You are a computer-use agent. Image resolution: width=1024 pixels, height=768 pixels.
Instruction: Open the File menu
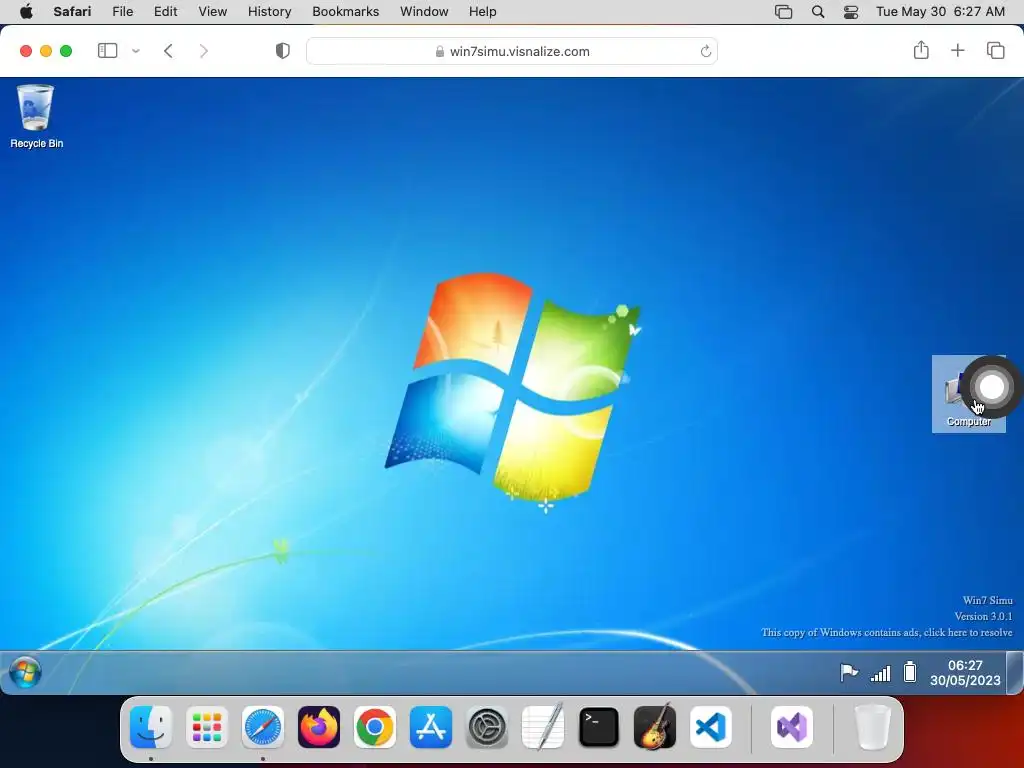click(122, 11)
